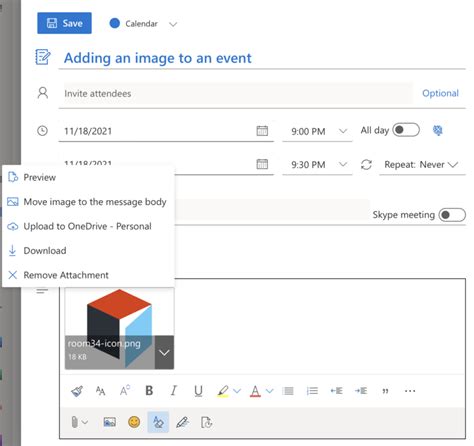Image resolution: width=474 pixels, height=446 pixels.
Task: Select Move image to the message body
Action: (88, 202)
